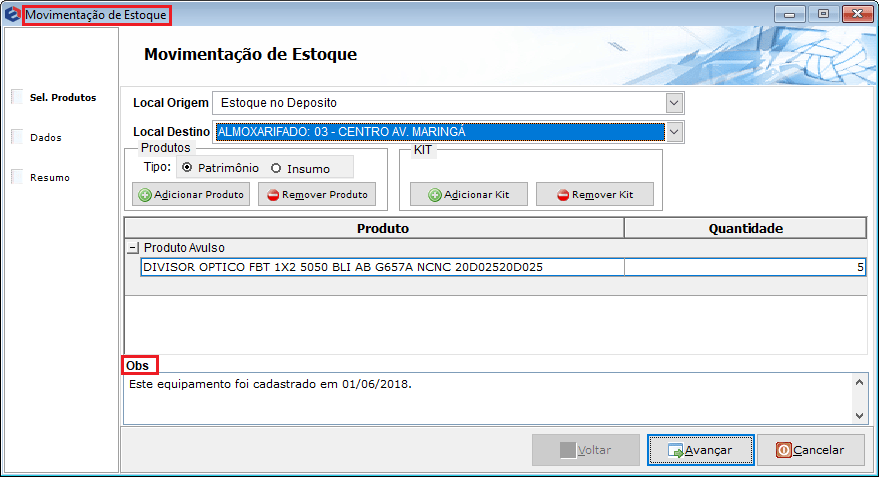Click the Quantidade column header
This screenshot has width=879, height=477.
(746, 228)
